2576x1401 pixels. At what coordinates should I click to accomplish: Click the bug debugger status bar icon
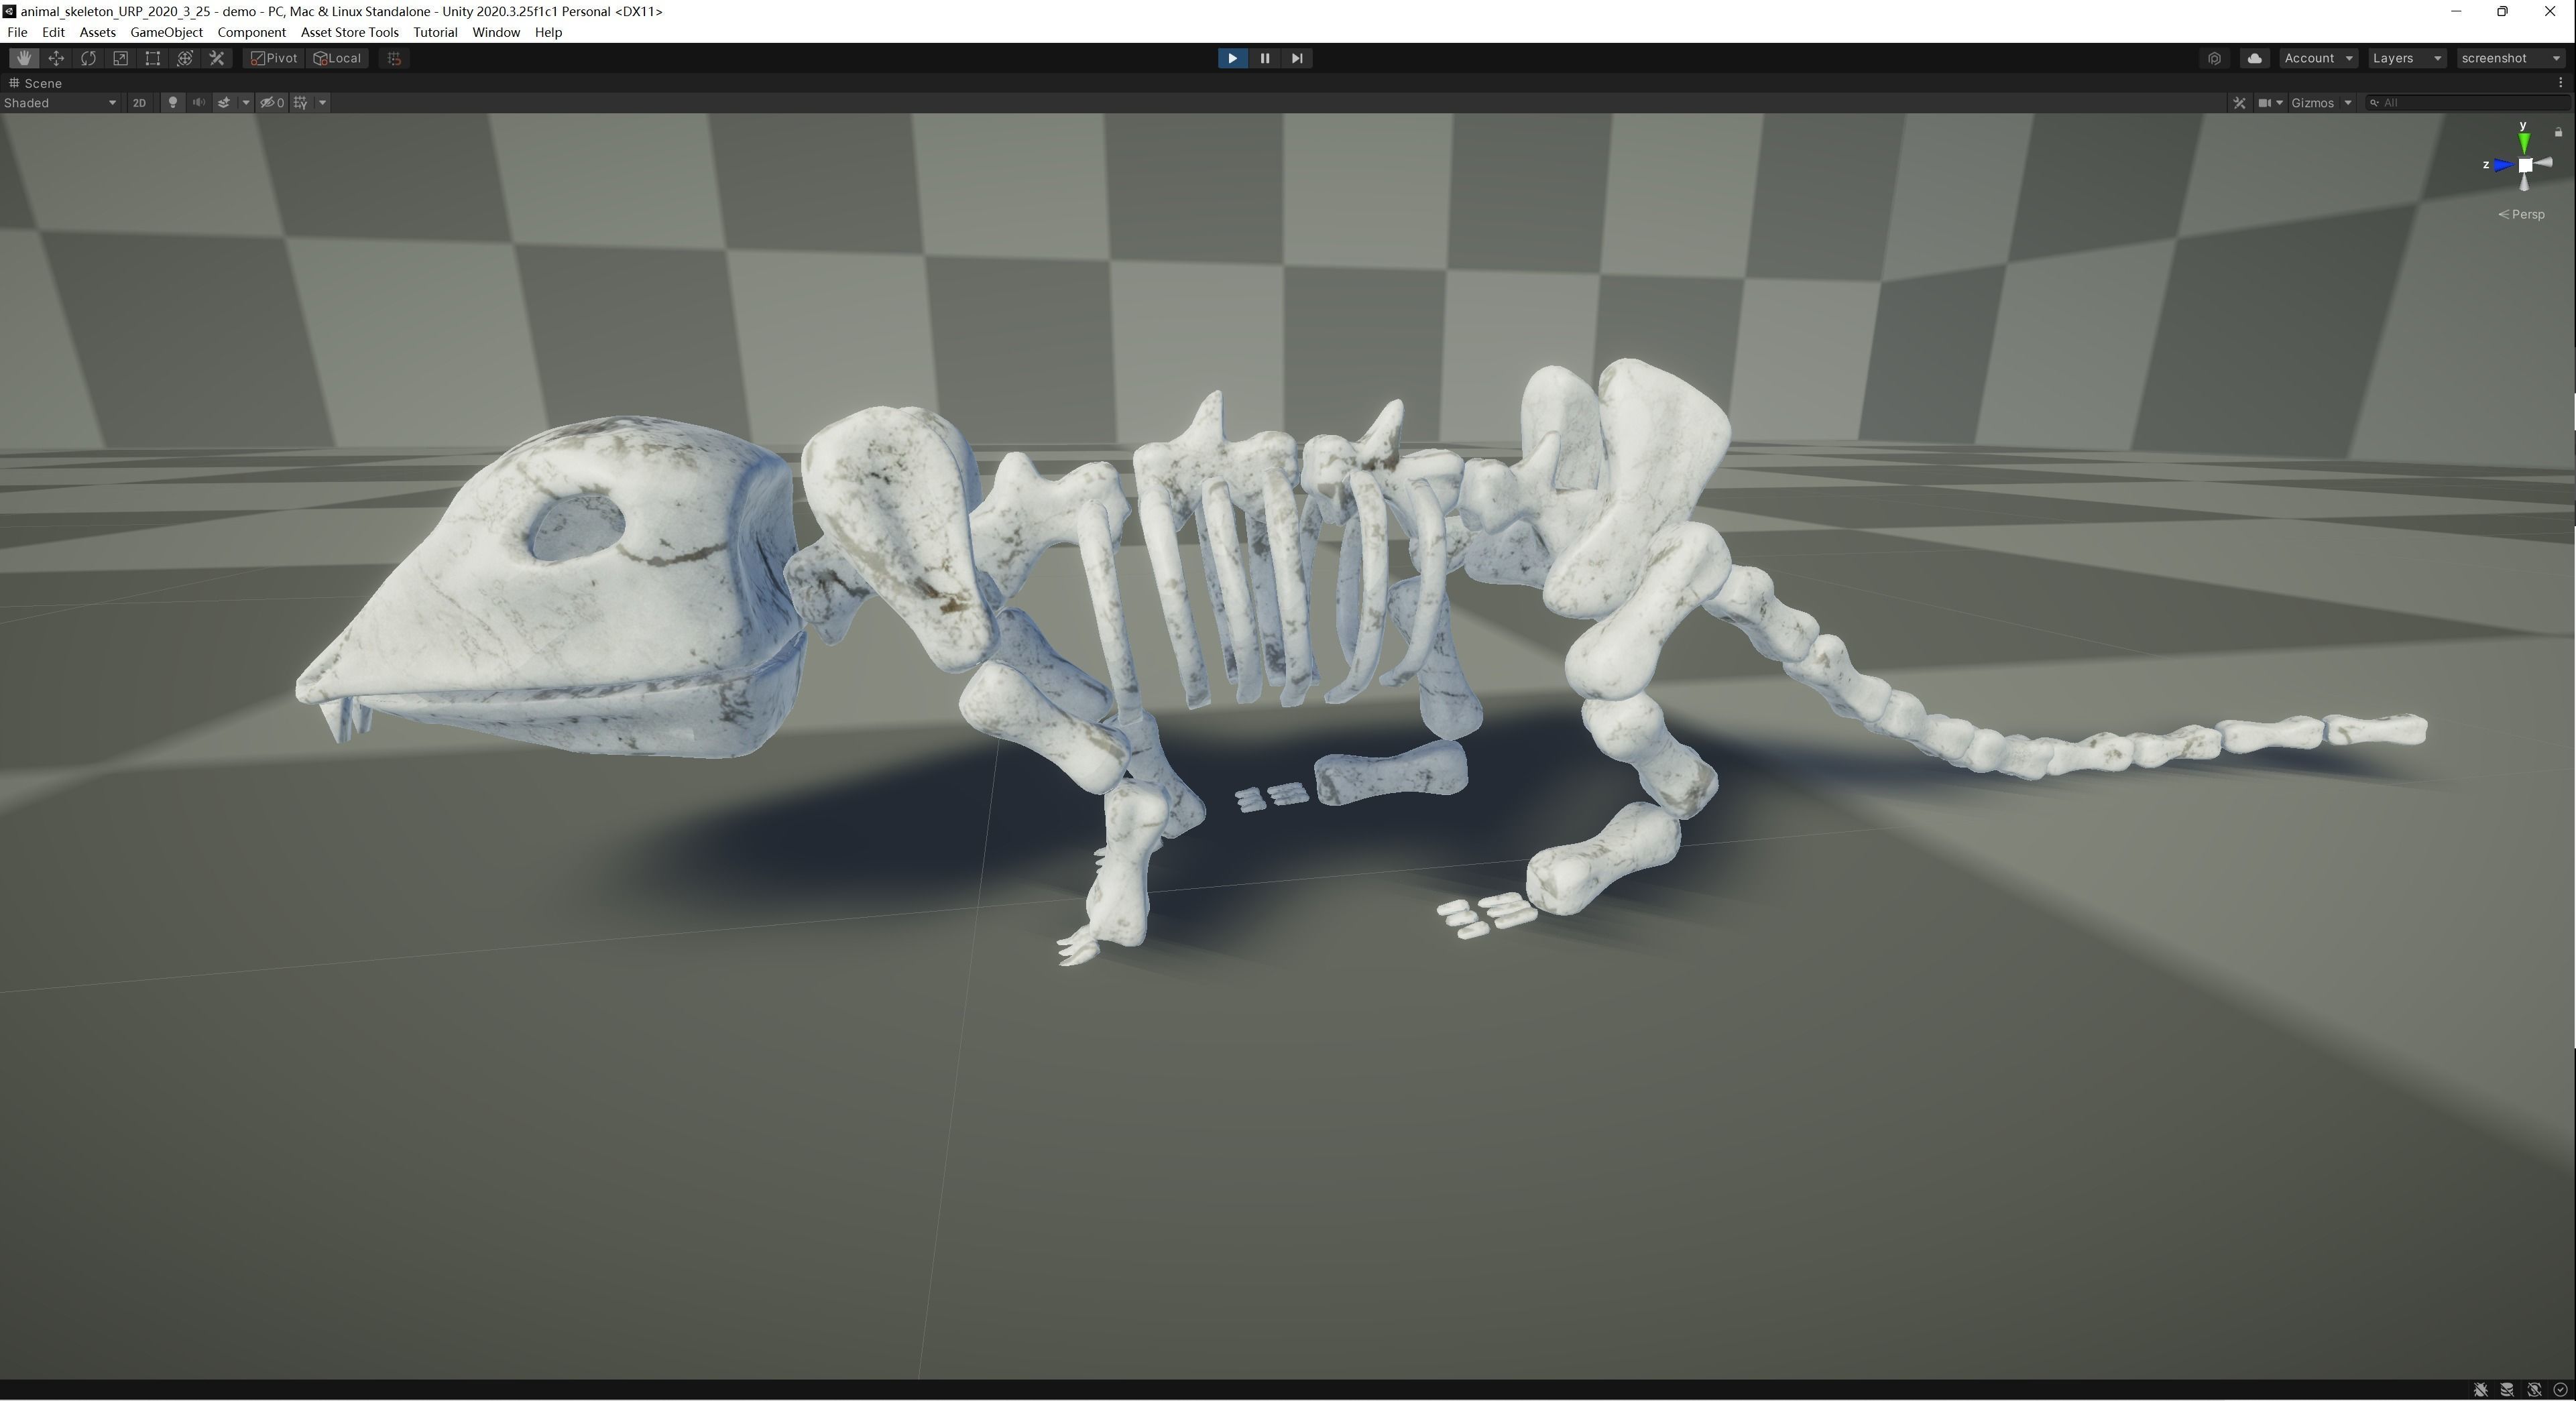tap(2481, 1390)
